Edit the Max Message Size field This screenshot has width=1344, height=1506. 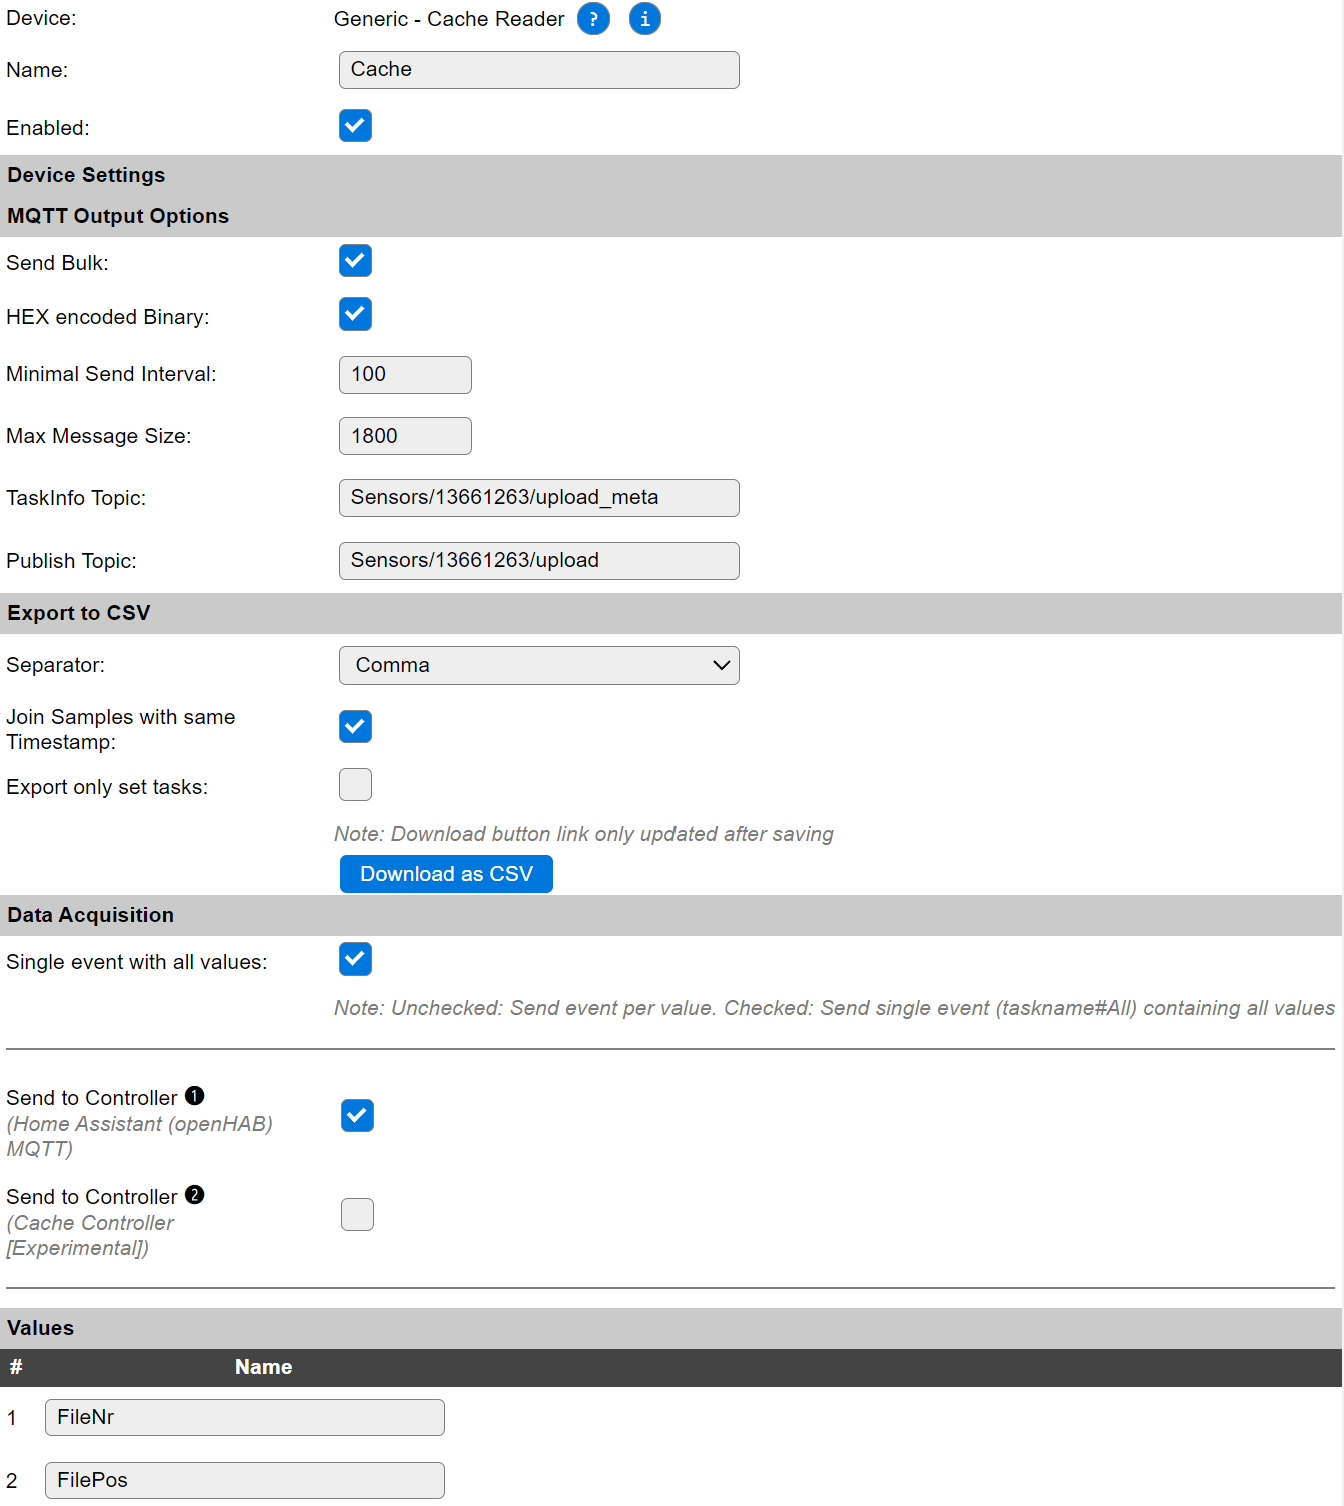click(405, 436)
